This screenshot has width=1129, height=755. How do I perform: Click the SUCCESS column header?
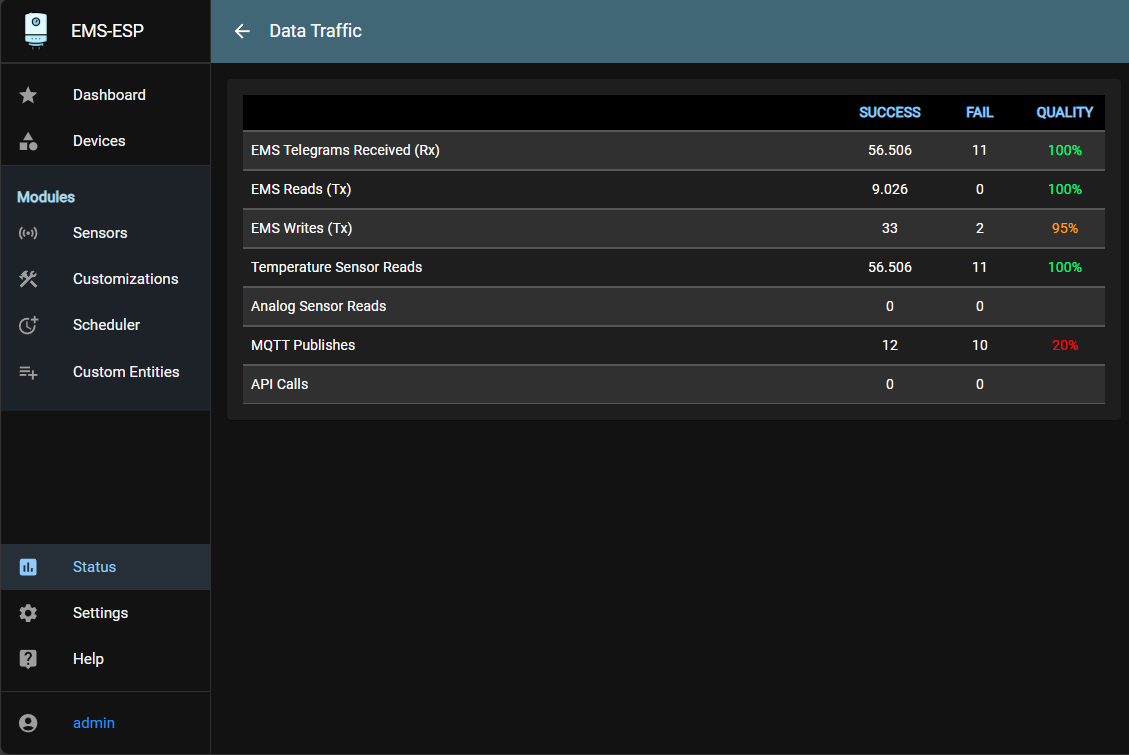(889, 112)
